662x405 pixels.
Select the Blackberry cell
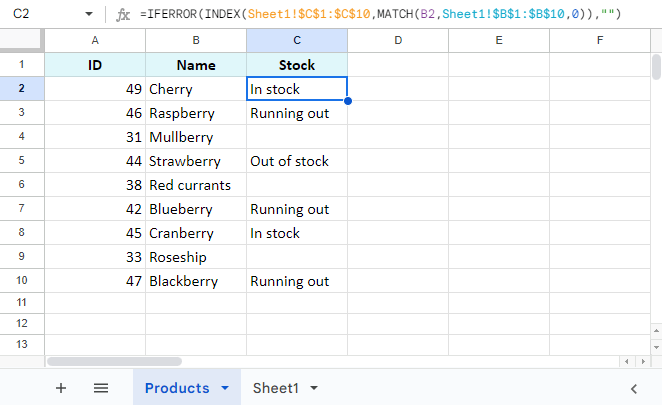click(196, 281)
